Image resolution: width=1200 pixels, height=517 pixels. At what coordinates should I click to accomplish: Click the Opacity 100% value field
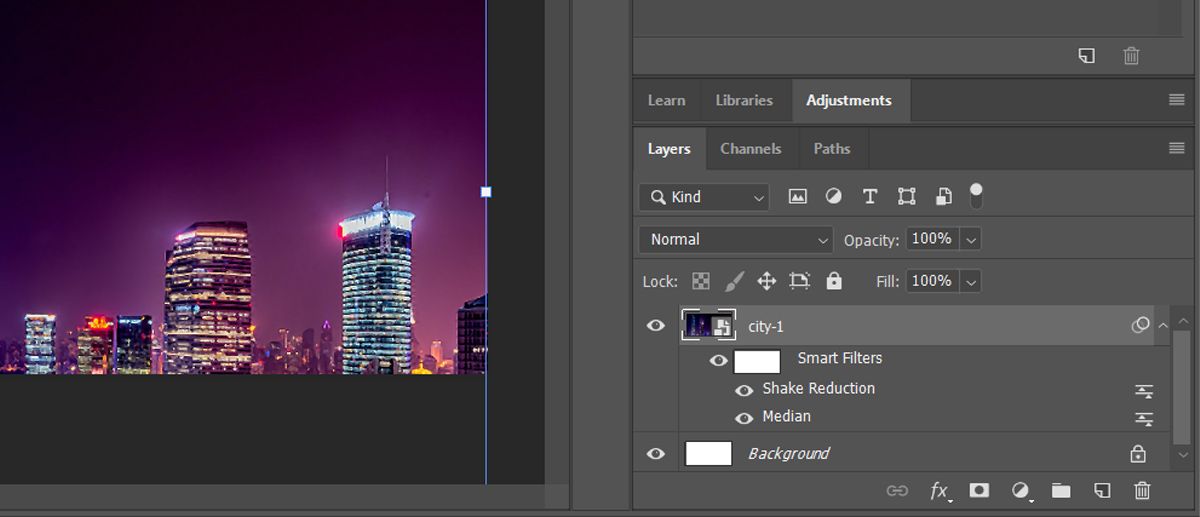[932, 239]
